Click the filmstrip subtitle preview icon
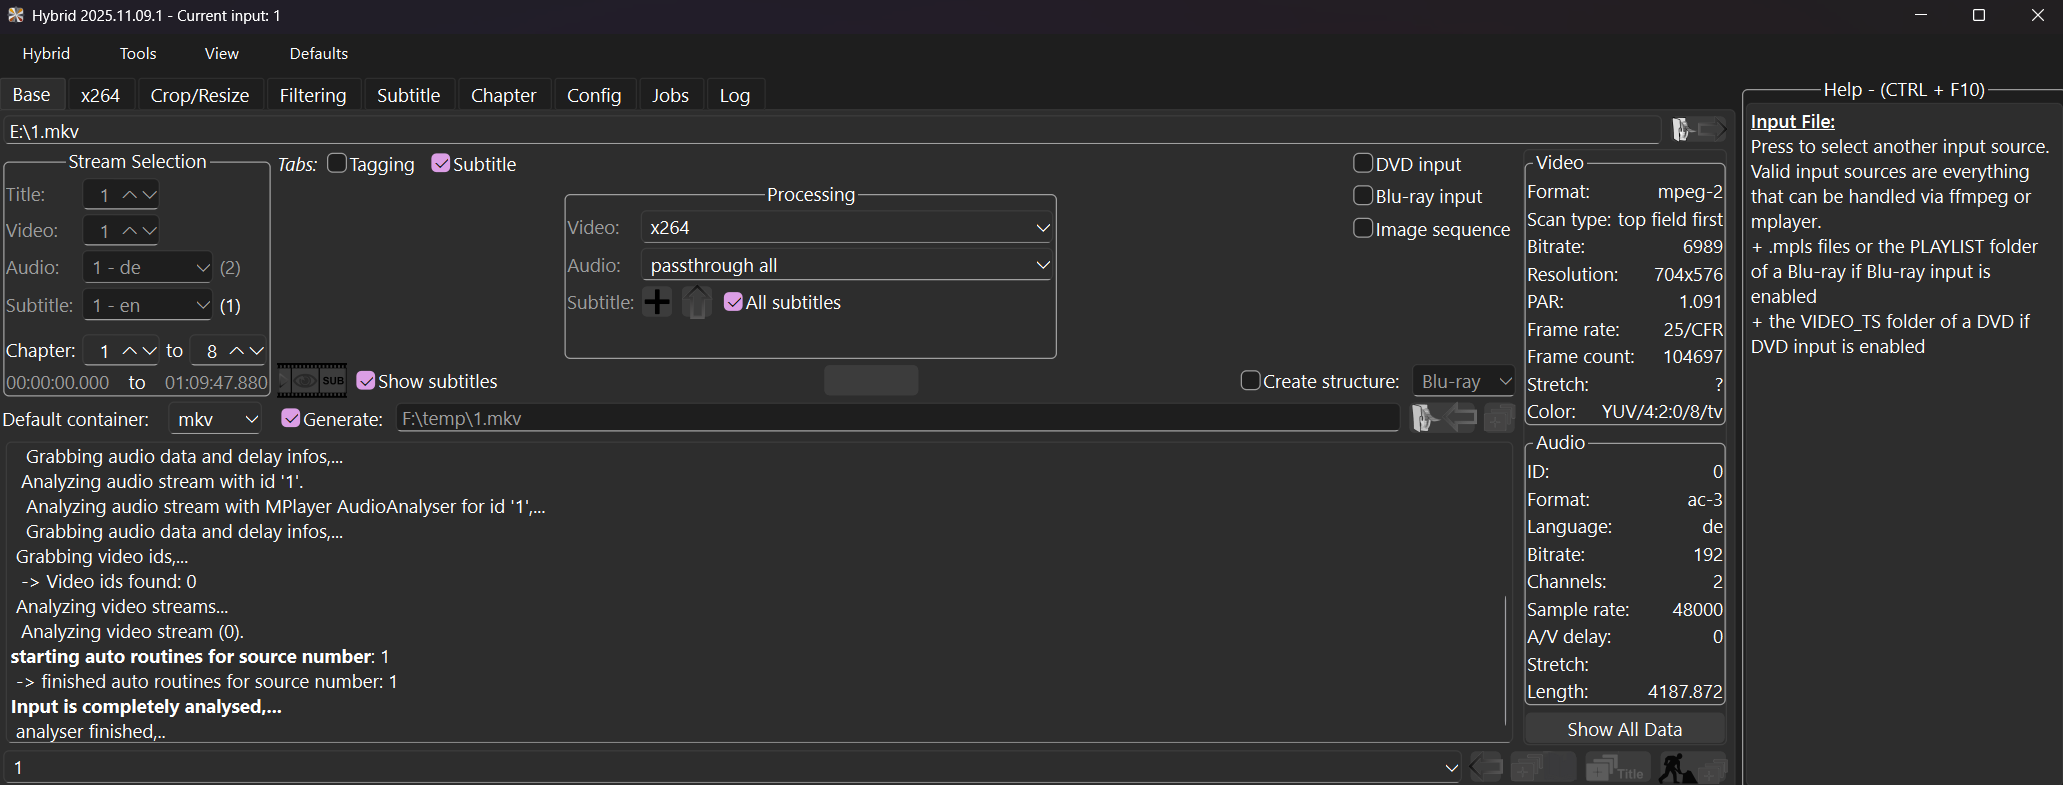The height and width of the screenshot is (785, 2063). coord(311,381)
